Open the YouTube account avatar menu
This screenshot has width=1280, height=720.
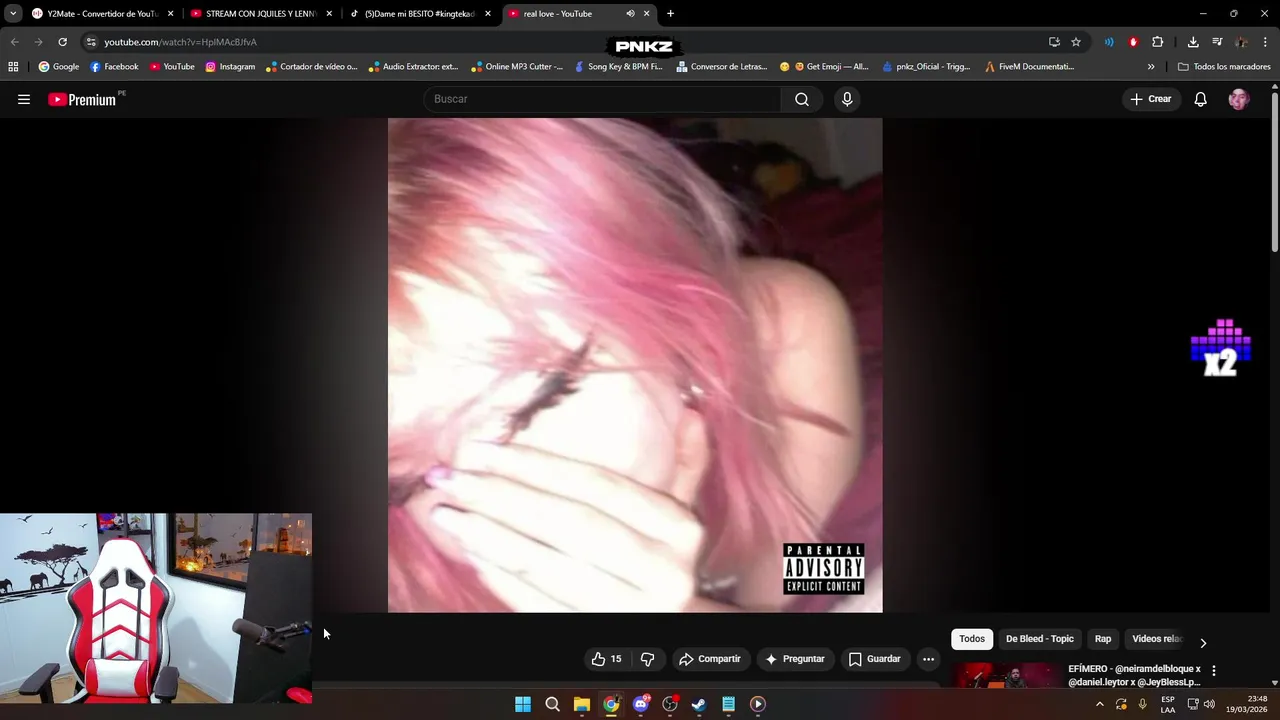tap(1239, 99)
